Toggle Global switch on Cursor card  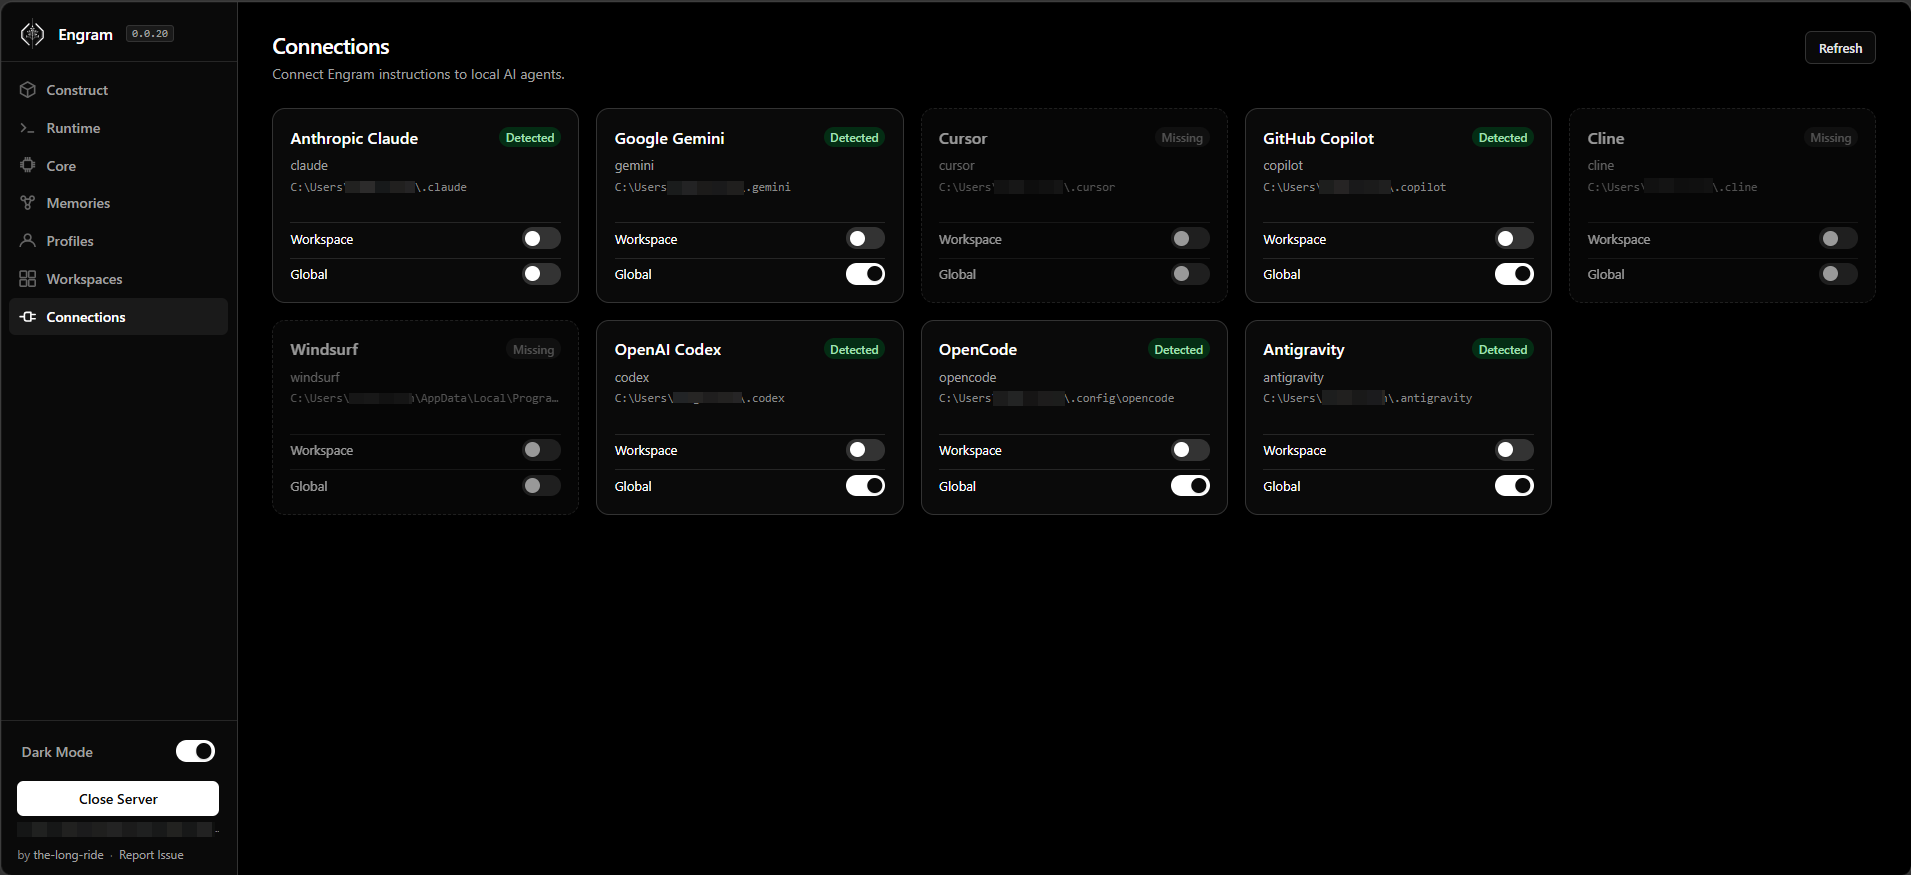(1190, 274)
